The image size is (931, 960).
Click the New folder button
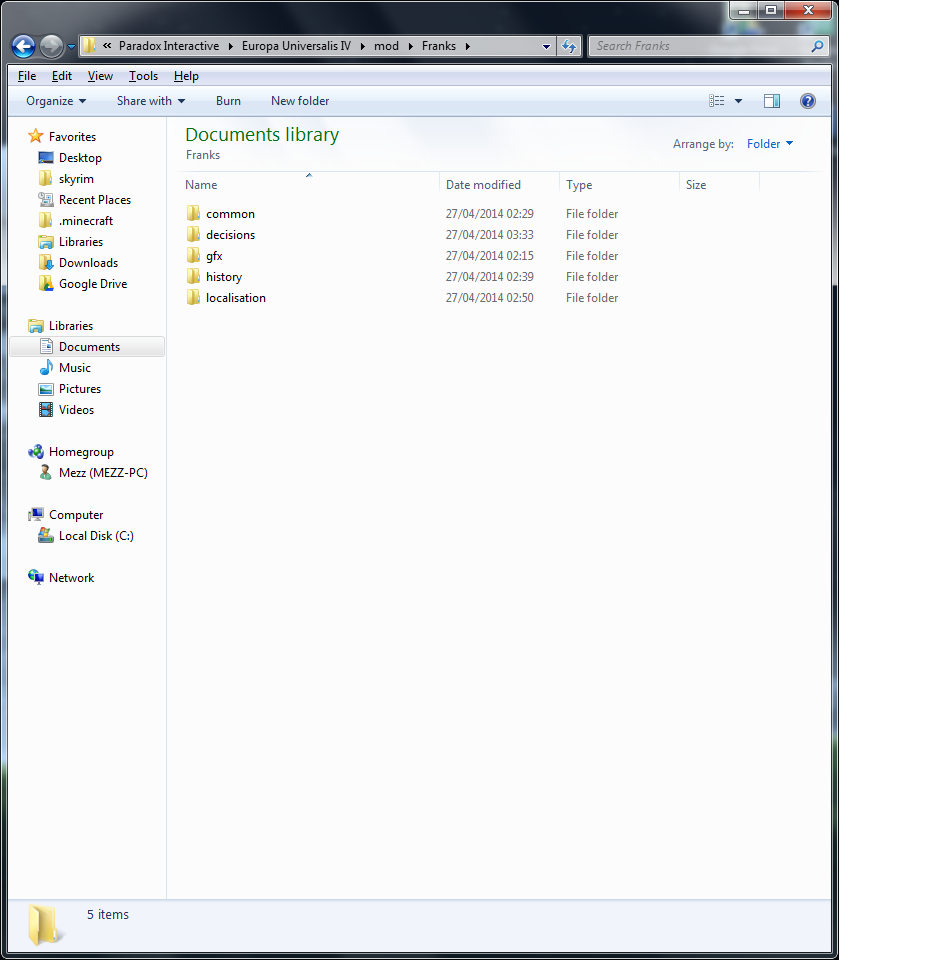(x=300, y=101)
